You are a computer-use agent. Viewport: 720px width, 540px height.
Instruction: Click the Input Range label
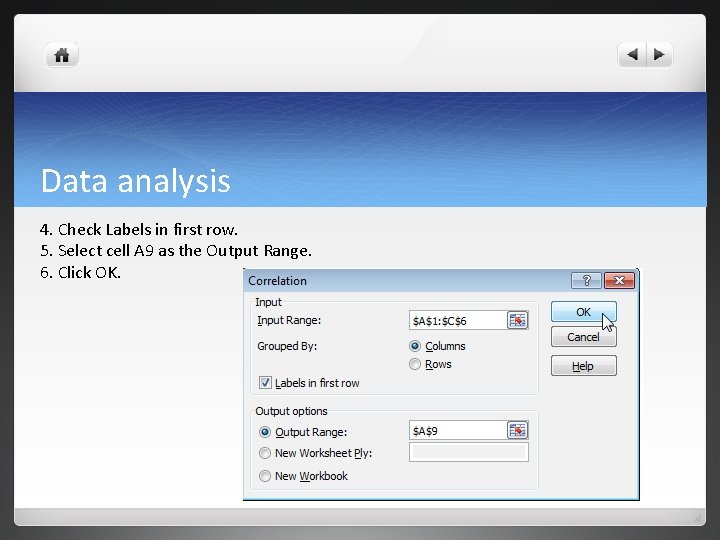[x=289, y=320]
